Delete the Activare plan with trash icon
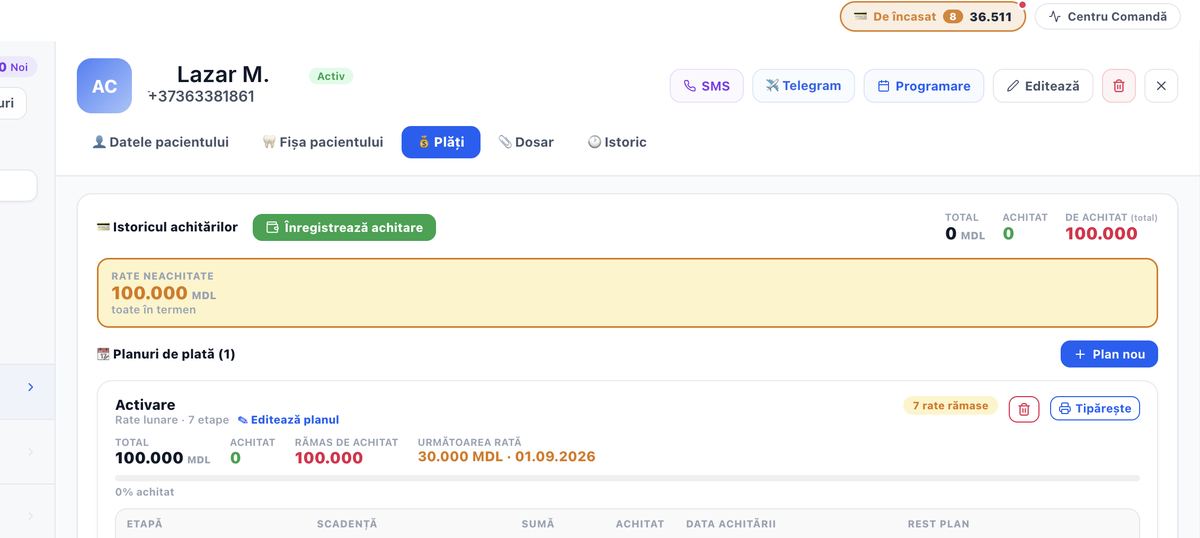Screen dimensions: 1200x538 point(1024,408)
